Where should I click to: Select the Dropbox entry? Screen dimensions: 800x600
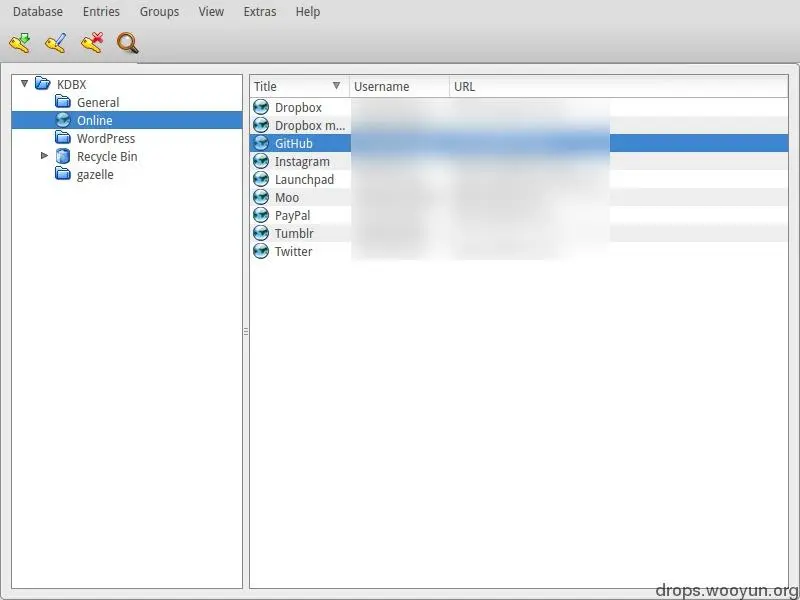click(519, 107)
